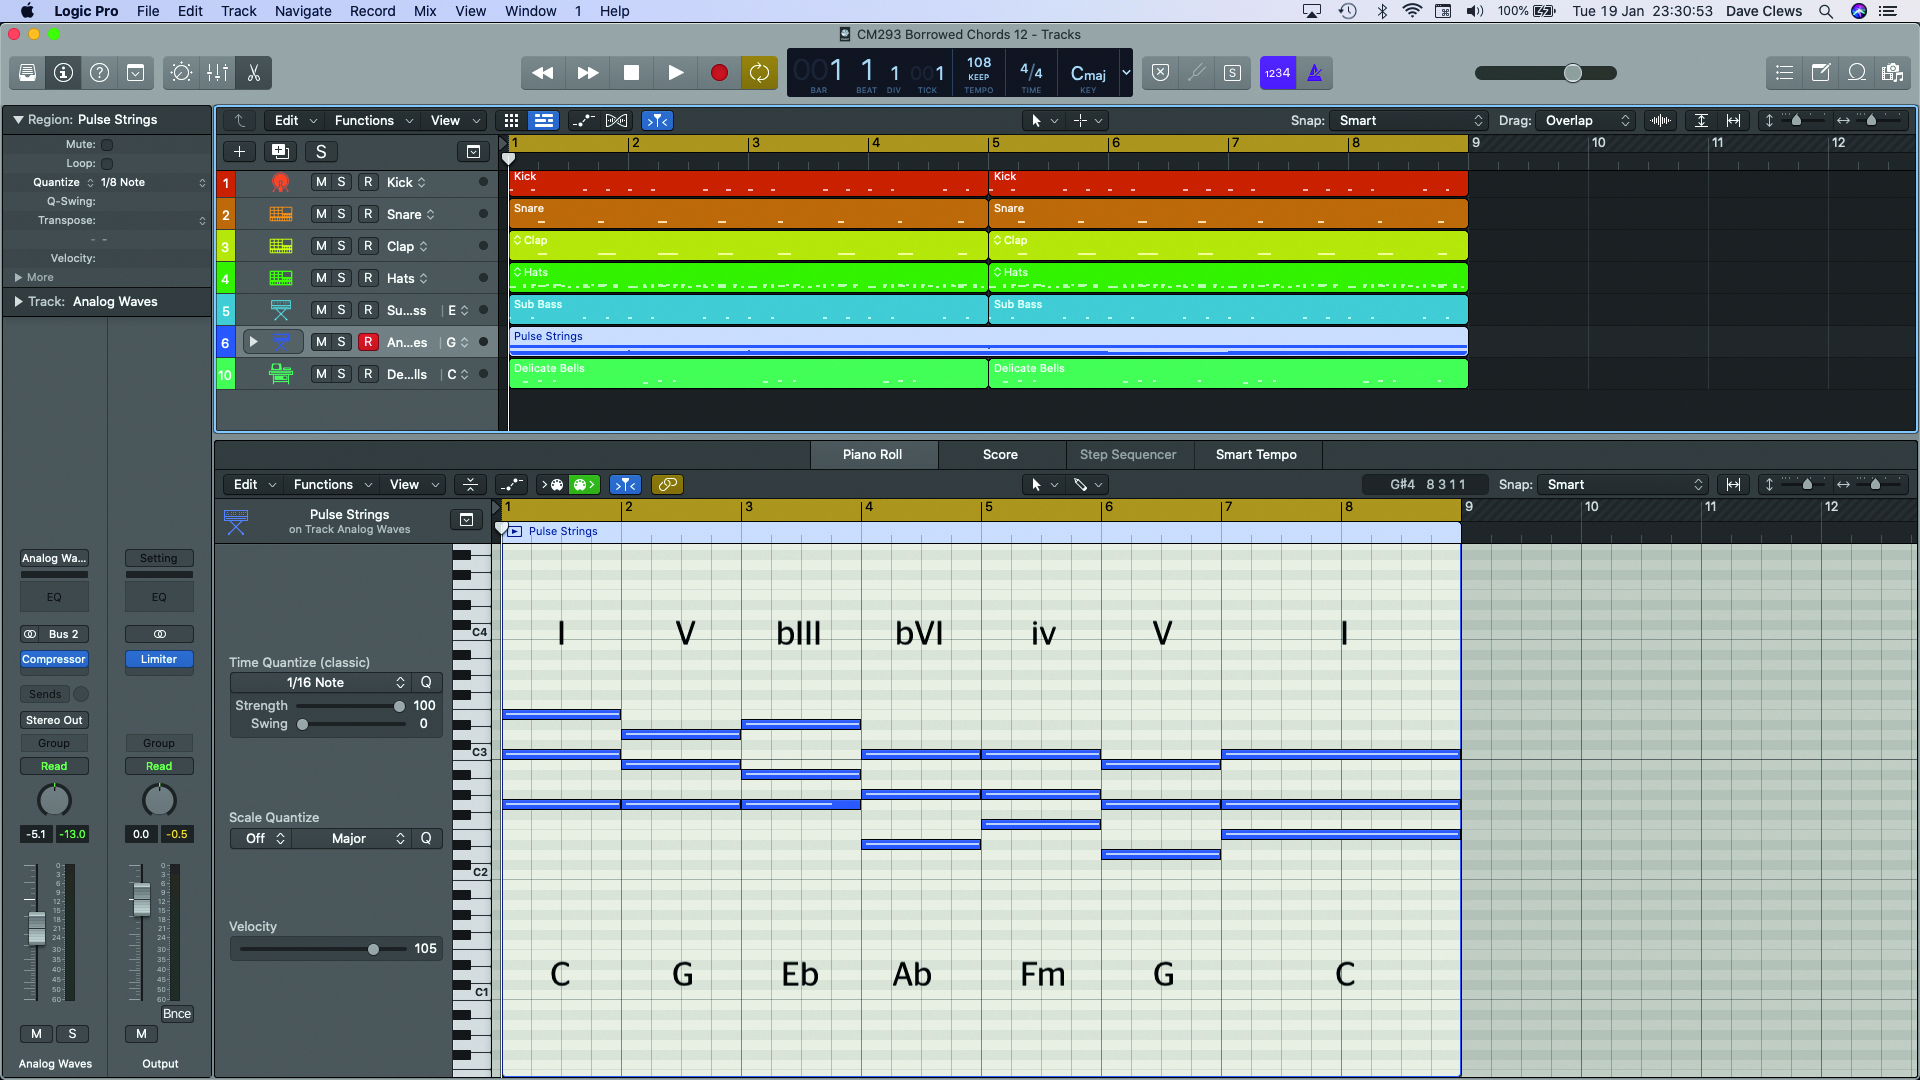Expand the Track: Analog Waves inspector section

point(19,302)
